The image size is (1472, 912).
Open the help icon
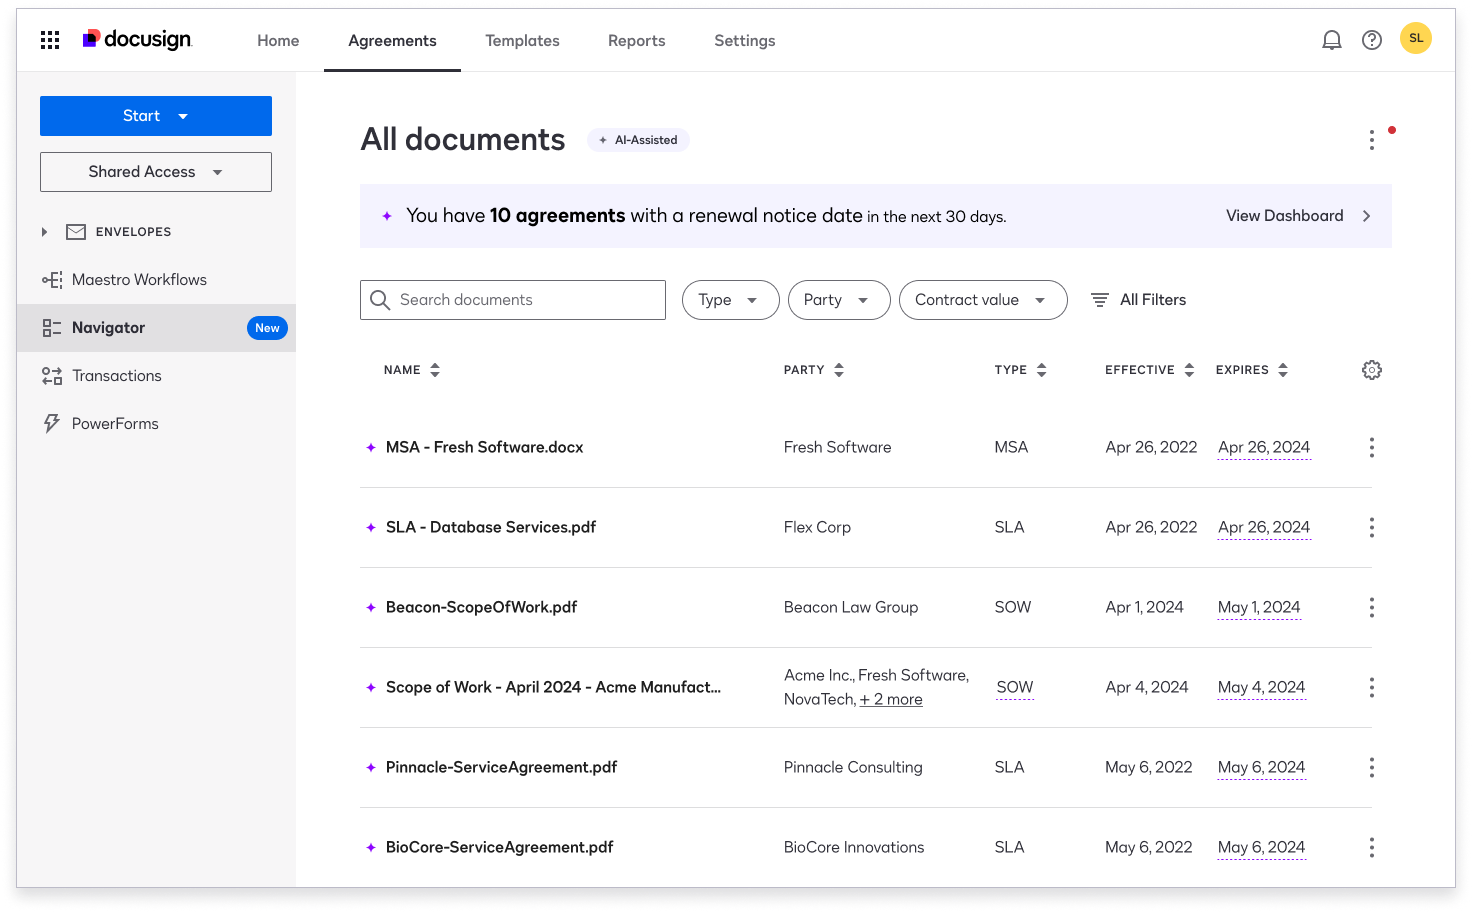pyautogui.click(x=1371, y=39)
